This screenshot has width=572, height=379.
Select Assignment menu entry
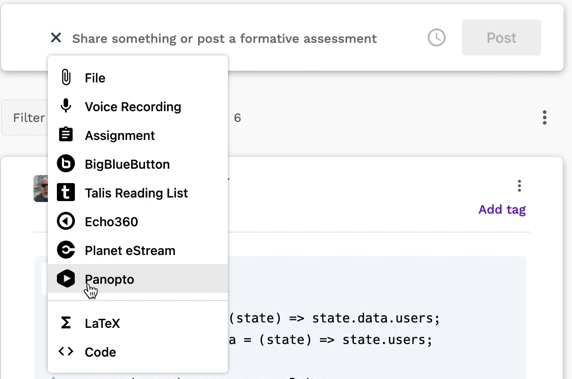click(x=138, y=135)
